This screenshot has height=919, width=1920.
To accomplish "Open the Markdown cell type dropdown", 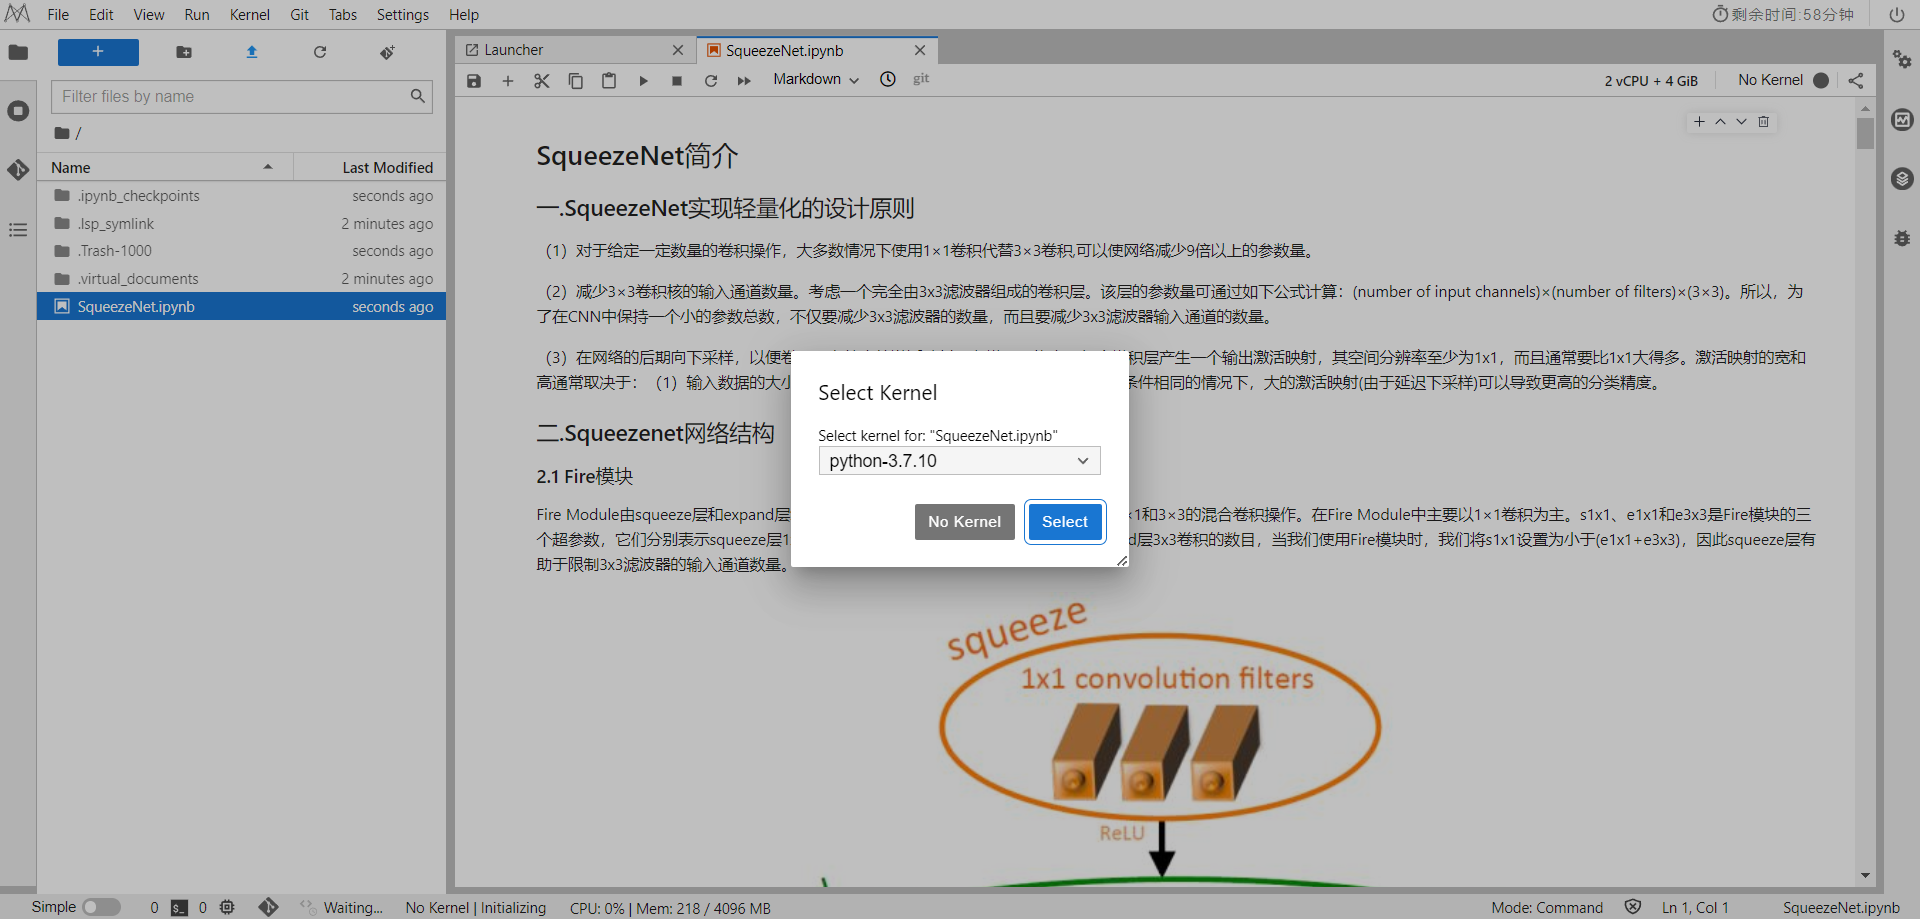I will (814, 79).
